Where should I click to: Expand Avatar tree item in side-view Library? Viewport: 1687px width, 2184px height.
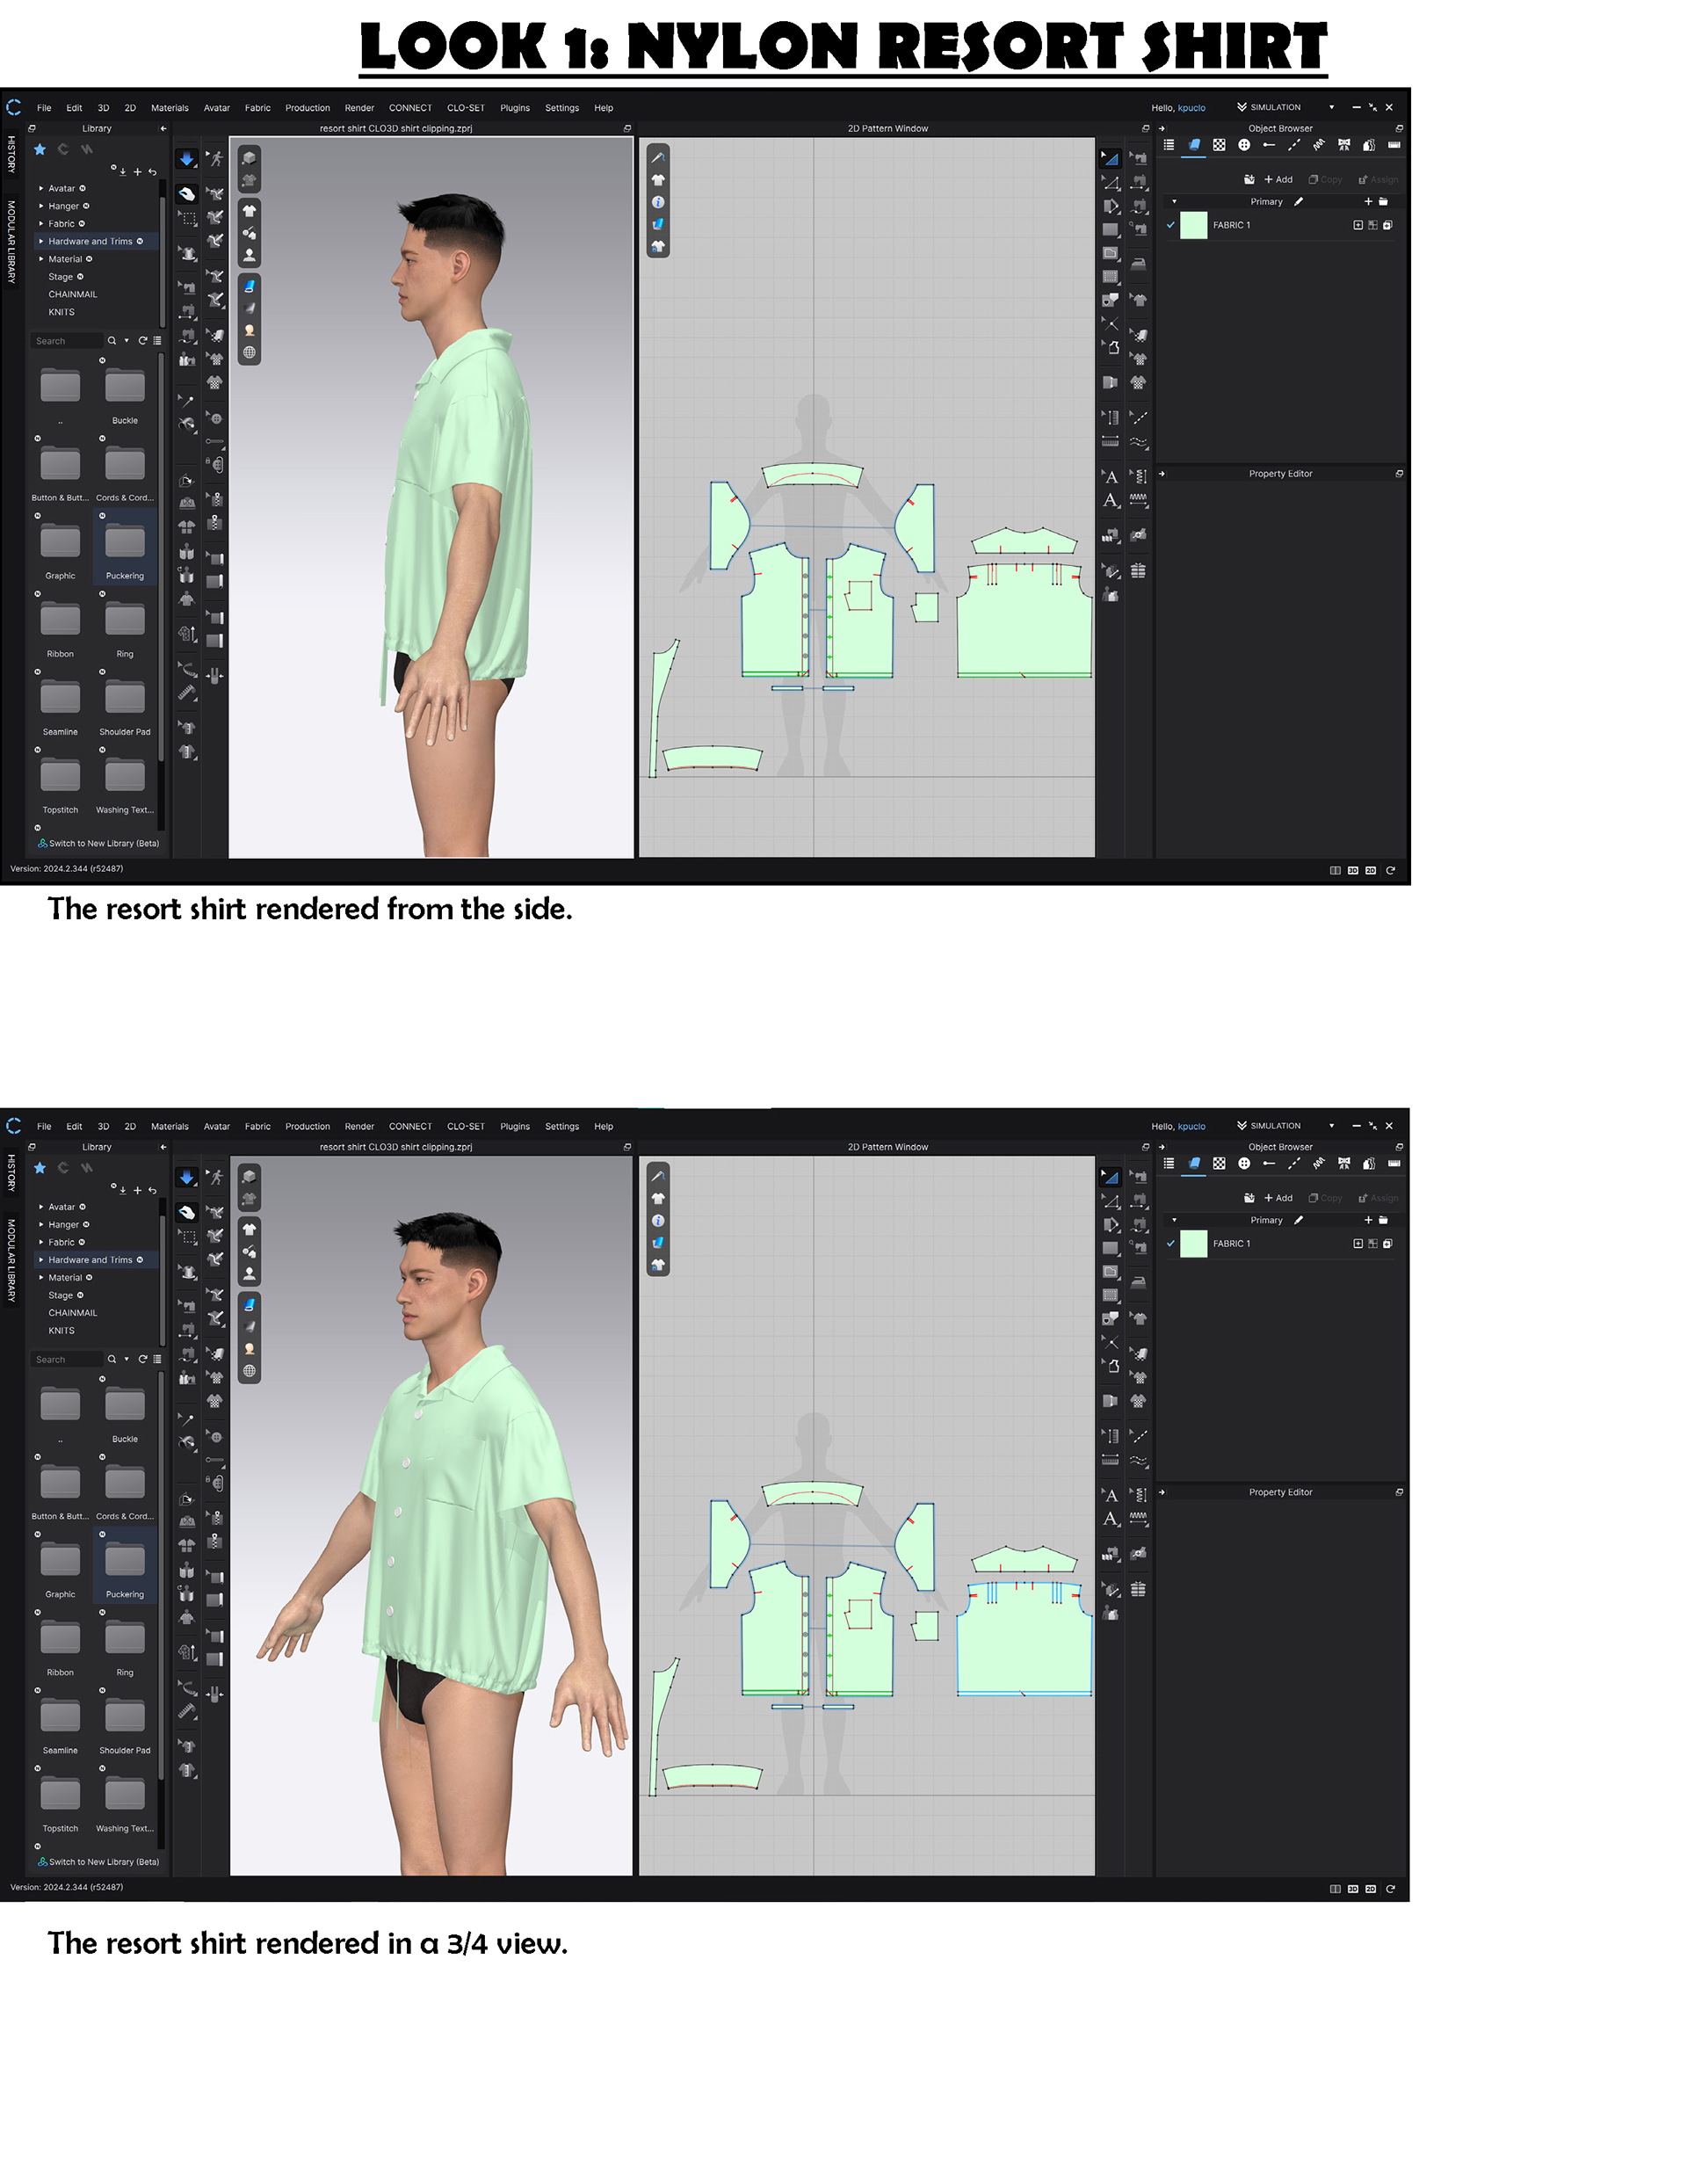coord(41,188)
